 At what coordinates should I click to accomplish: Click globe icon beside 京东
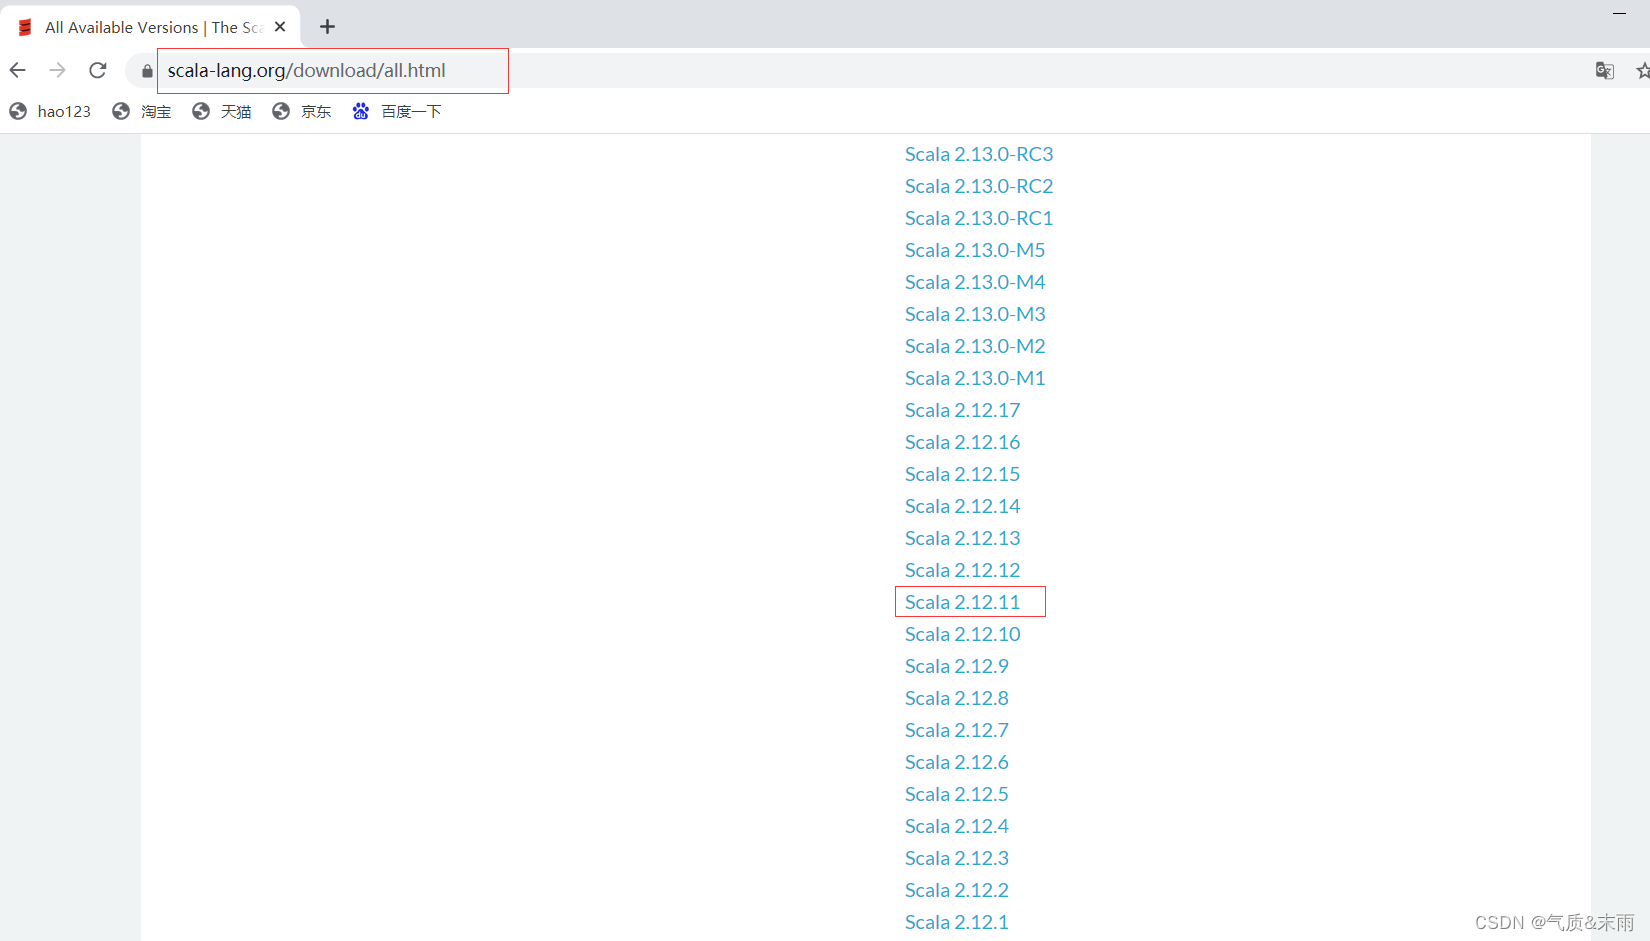pyautogui.click(x=281, y=111)
